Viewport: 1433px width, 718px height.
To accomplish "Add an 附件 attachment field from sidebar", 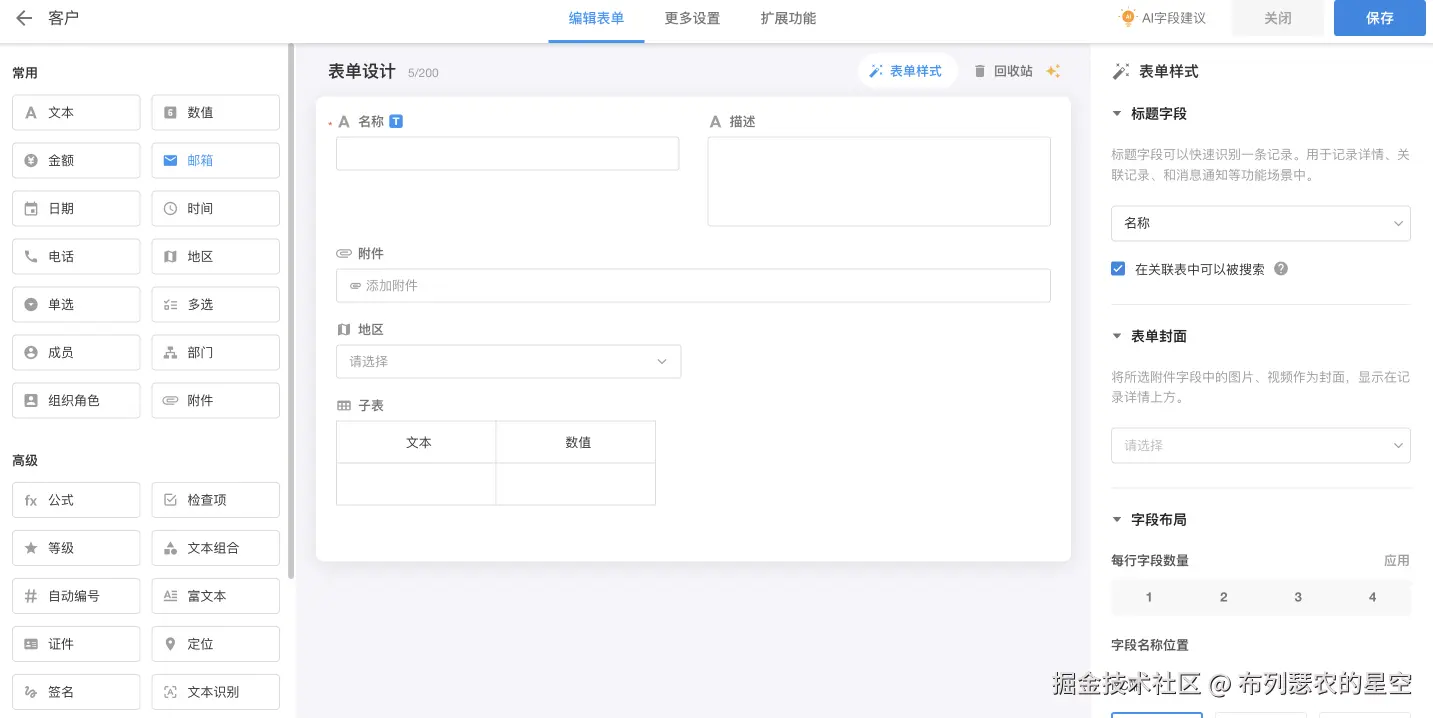I will [215, 401].
